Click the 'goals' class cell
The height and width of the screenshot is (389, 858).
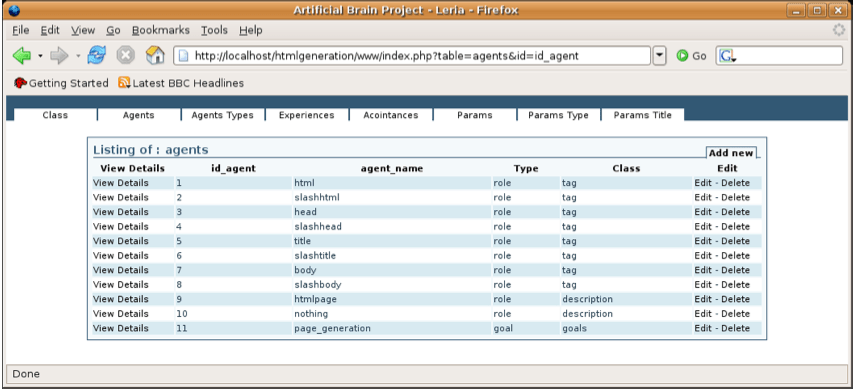pyautogui.click(x=575, y=328)
